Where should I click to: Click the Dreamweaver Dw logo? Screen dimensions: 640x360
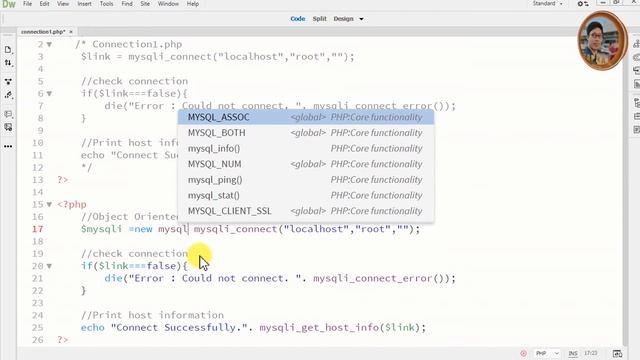click(9, 4)
